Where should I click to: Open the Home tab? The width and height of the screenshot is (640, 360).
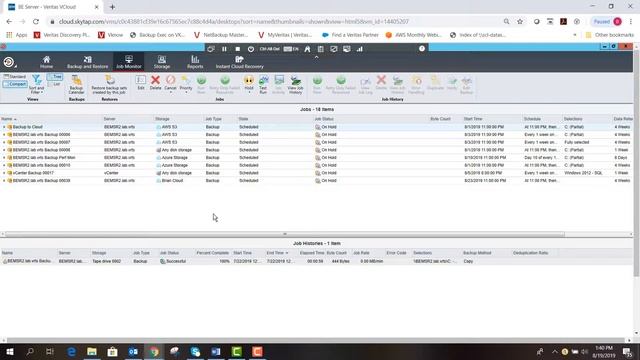[46, 62]
